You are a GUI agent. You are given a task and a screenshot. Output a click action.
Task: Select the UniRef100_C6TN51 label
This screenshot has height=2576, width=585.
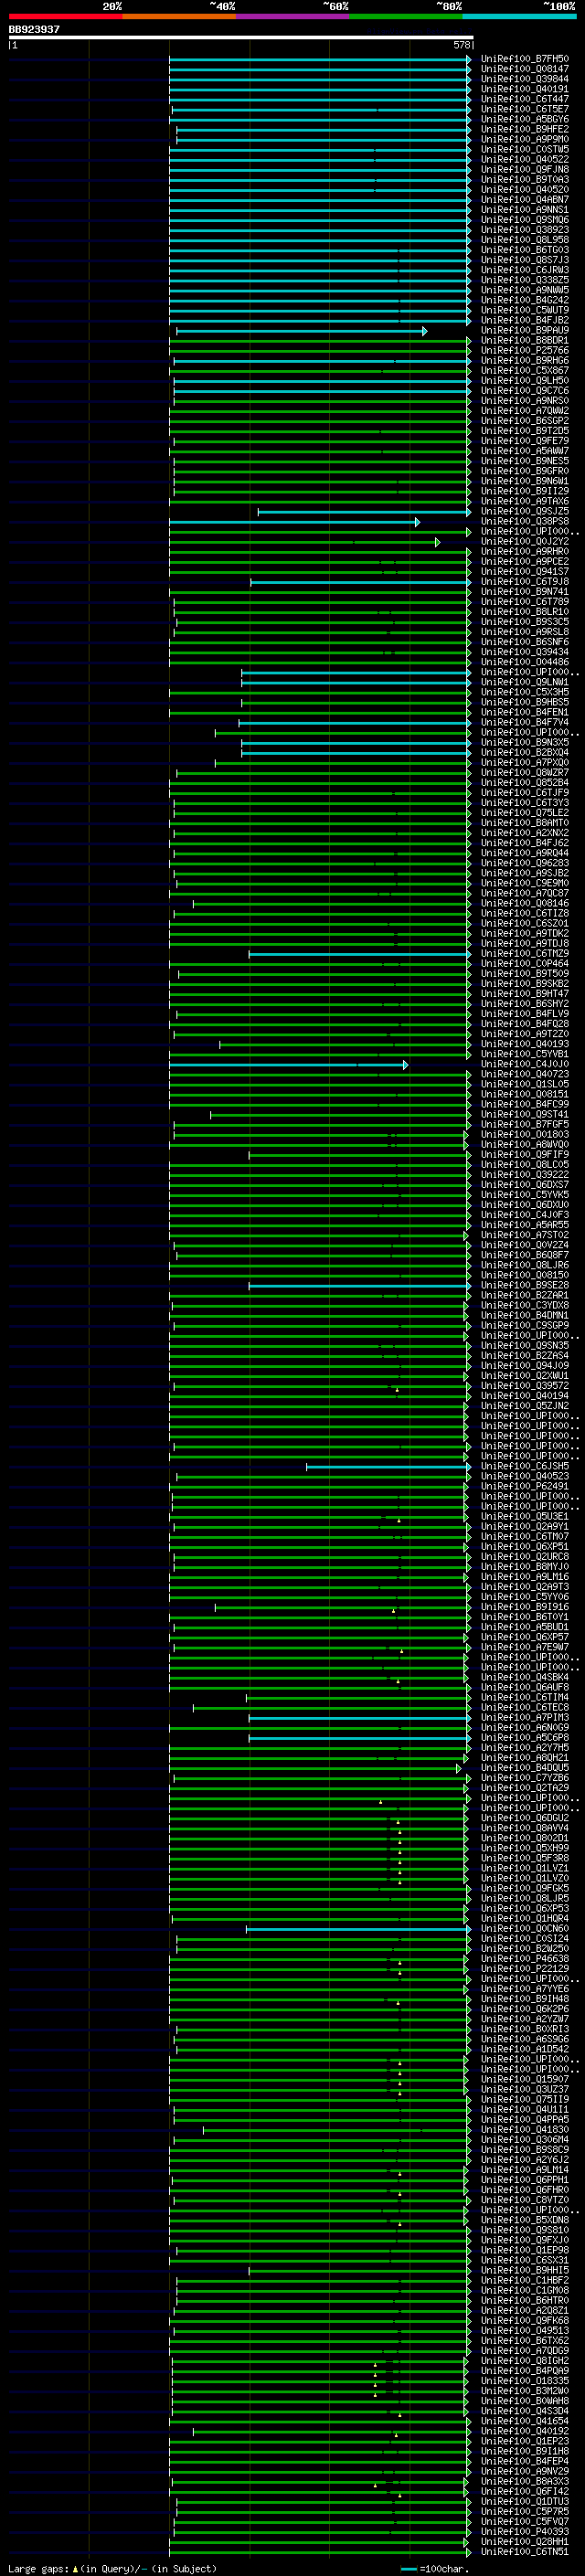click(525, 2552)
